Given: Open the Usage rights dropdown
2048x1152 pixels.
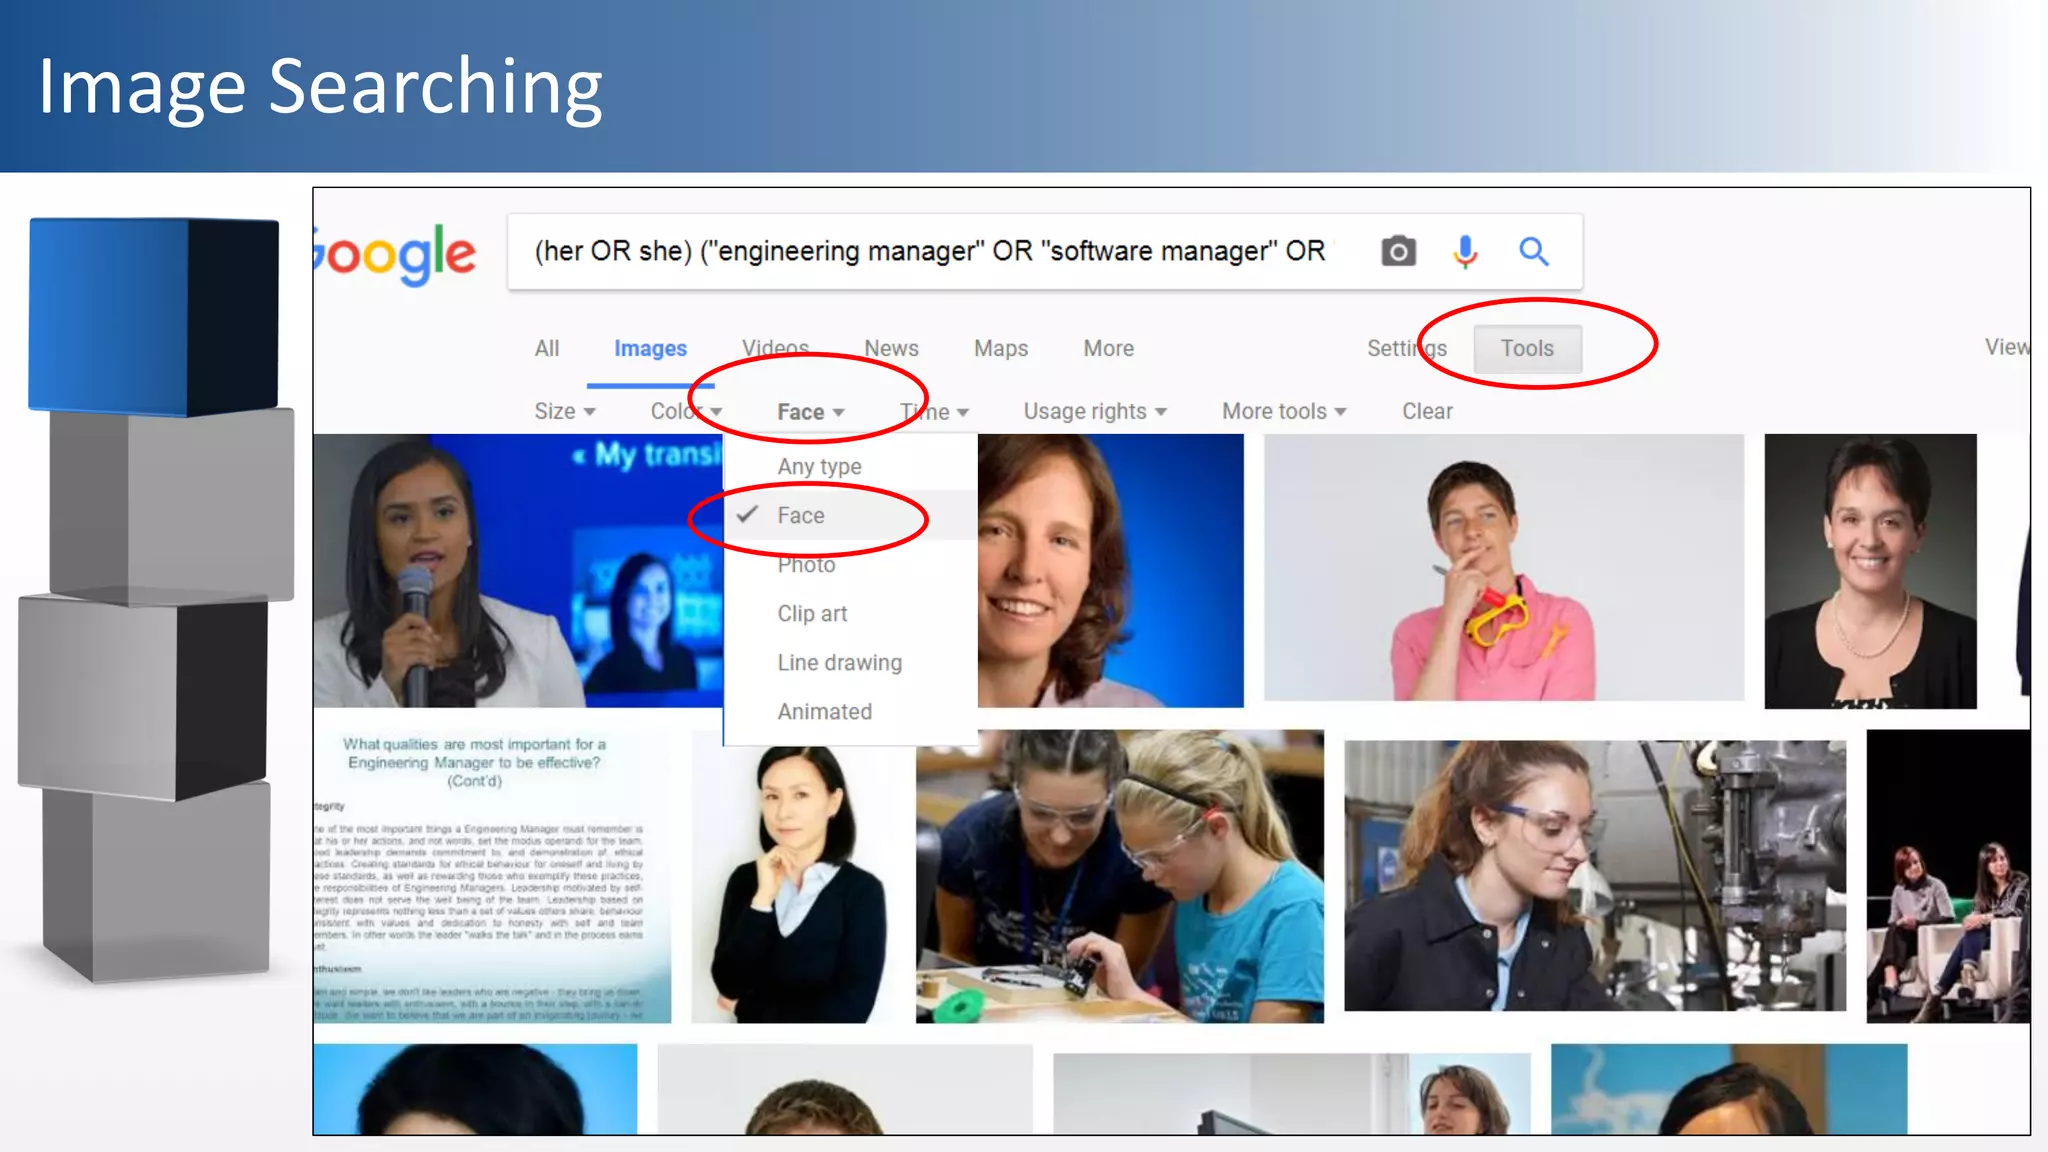Looking at the screenshot, I should pos(1095,411).
